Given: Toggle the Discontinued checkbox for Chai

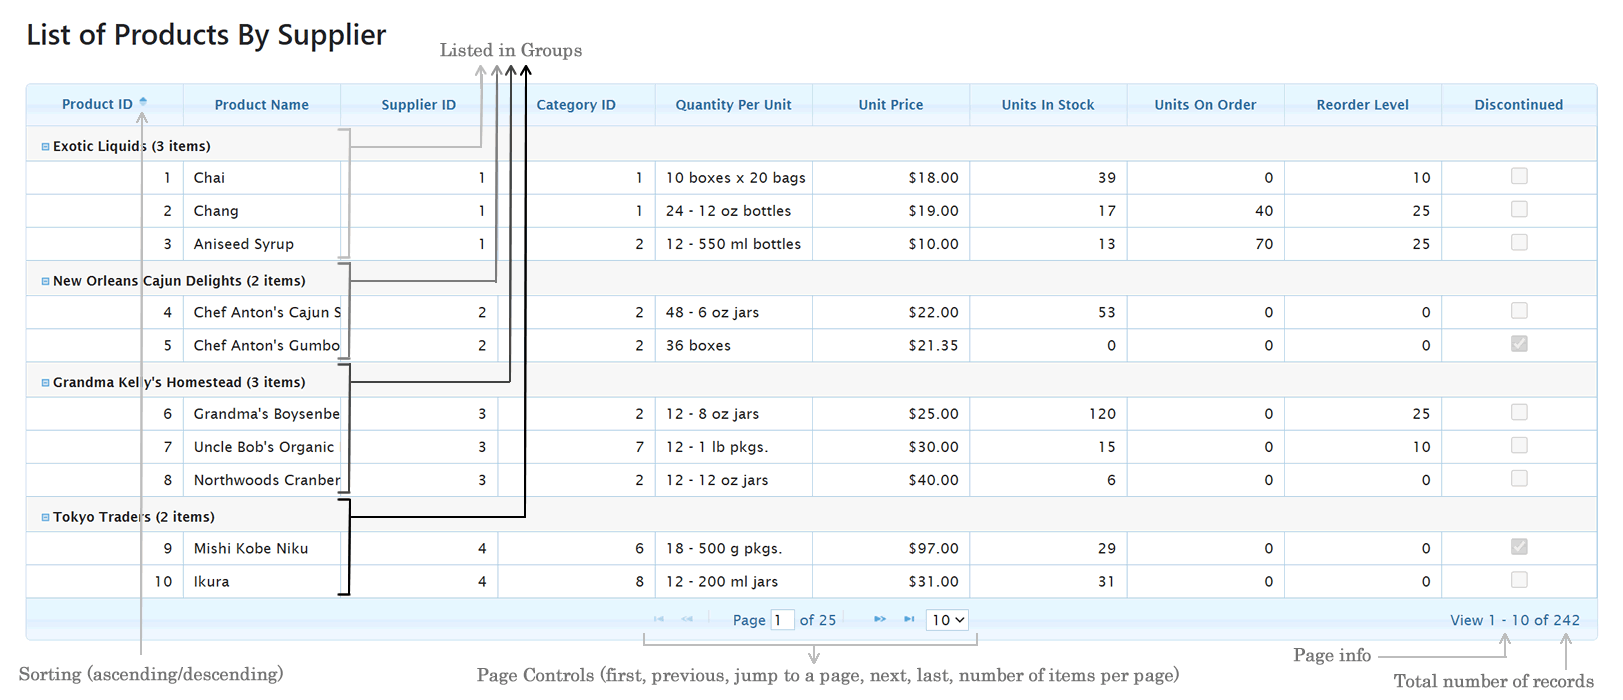Looking at the screenshot, I should [x=1519, y=176].
